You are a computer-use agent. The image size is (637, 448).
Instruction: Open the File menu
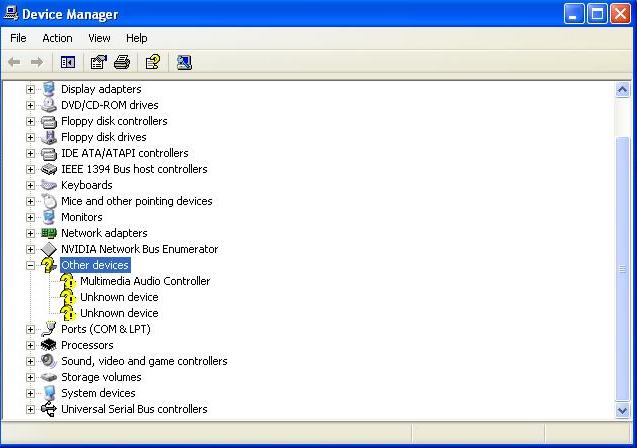click(x=18, y=38)
